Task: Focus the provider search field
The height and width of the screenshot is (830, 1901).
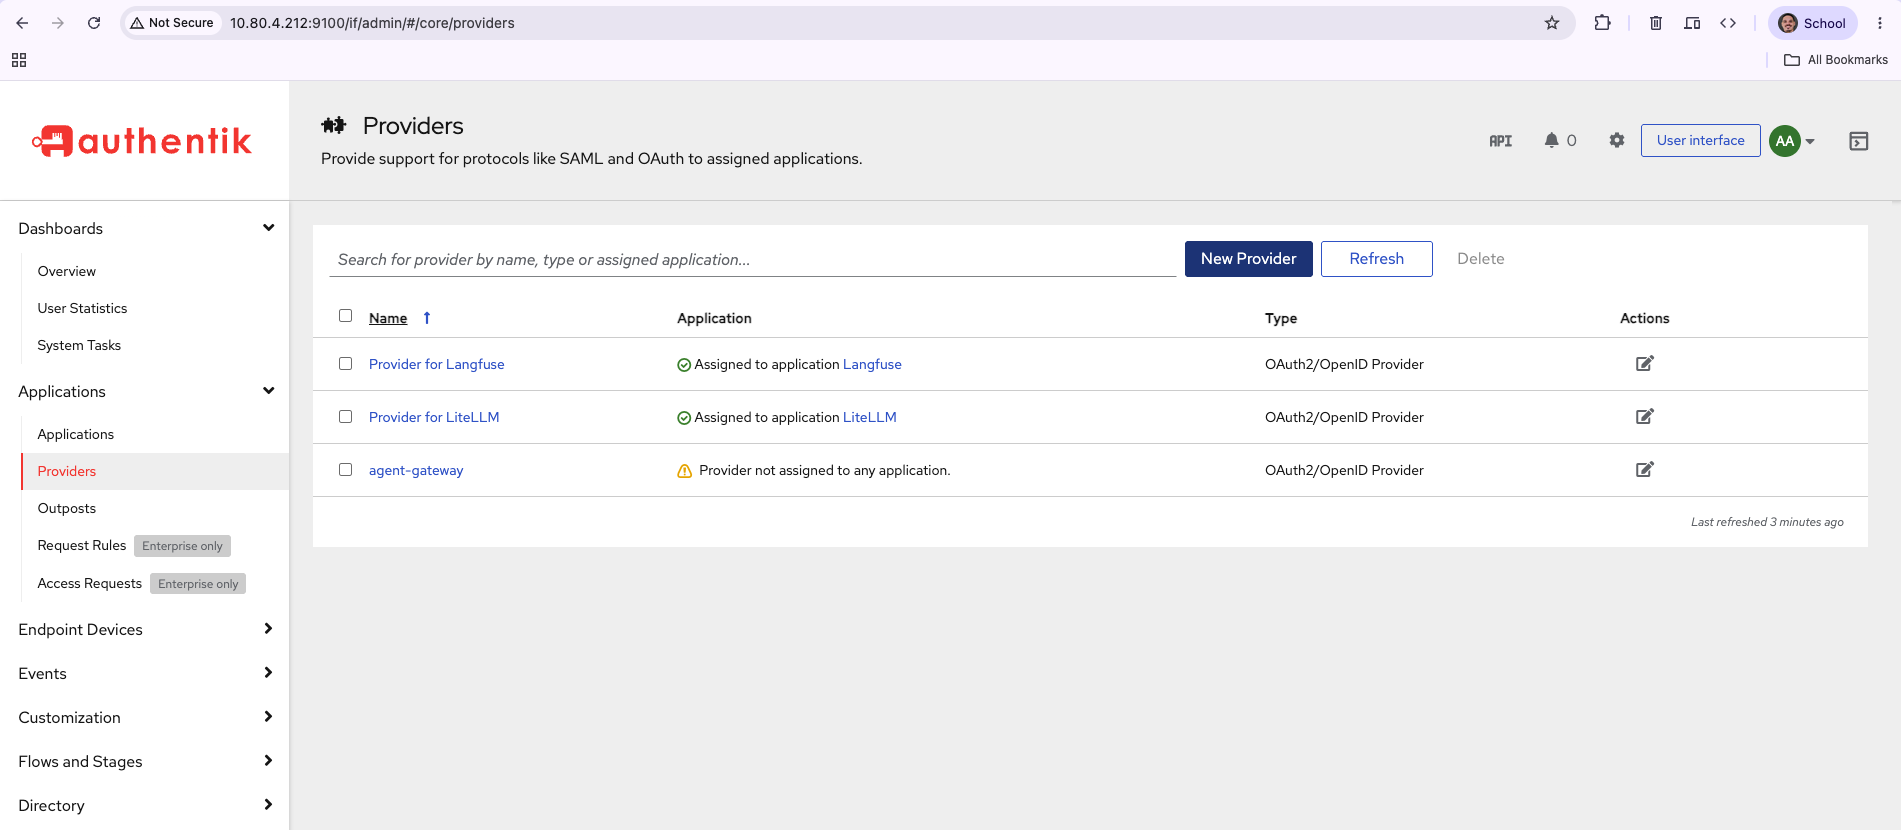Action: pos(753,259)
